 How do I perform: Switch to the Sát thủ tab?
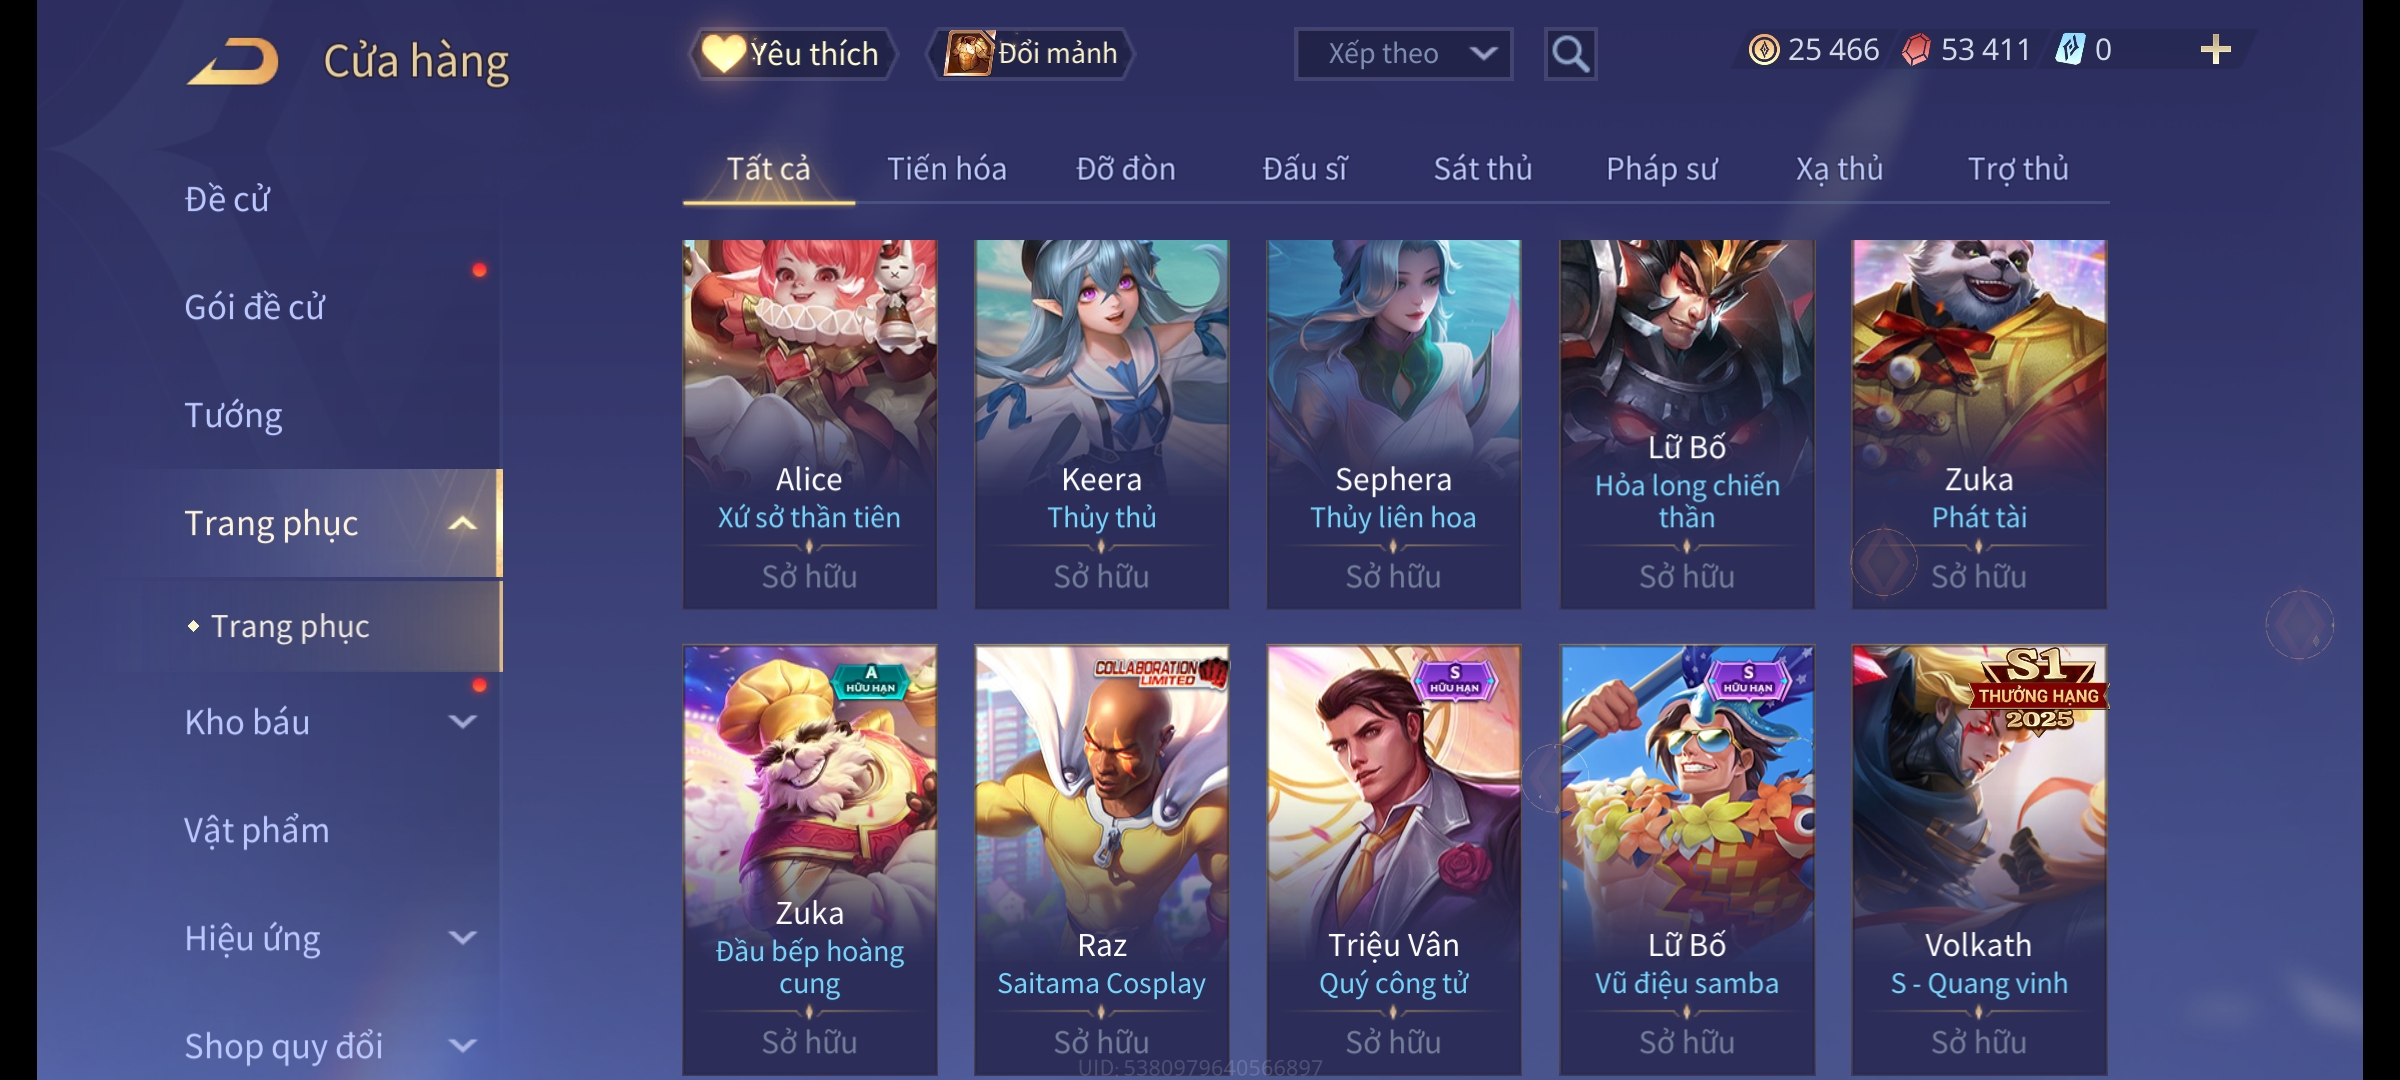(x=1483, y=169)
